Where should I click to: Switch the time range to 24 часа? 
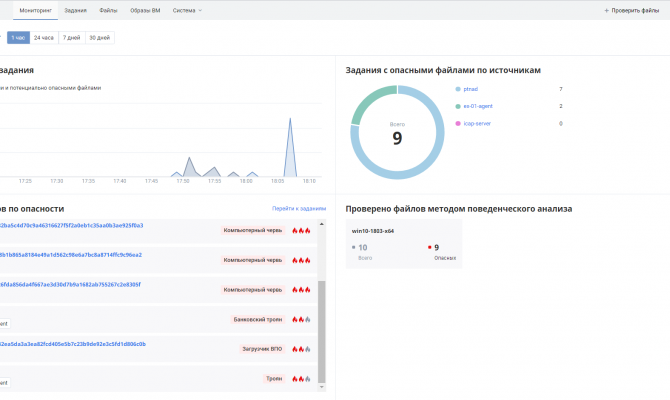[44, 37]
